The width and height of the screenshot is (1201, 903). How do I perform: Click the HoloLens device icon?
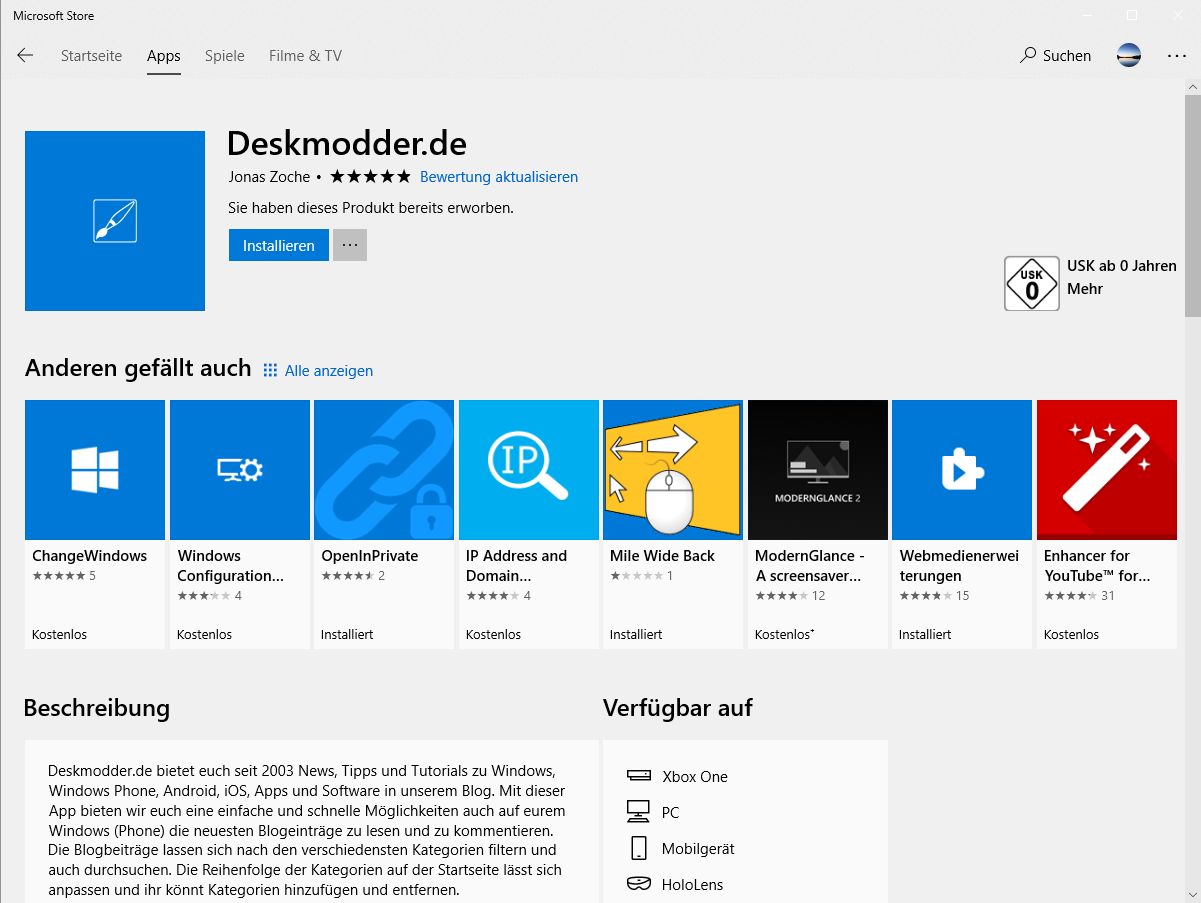(638, 884)
